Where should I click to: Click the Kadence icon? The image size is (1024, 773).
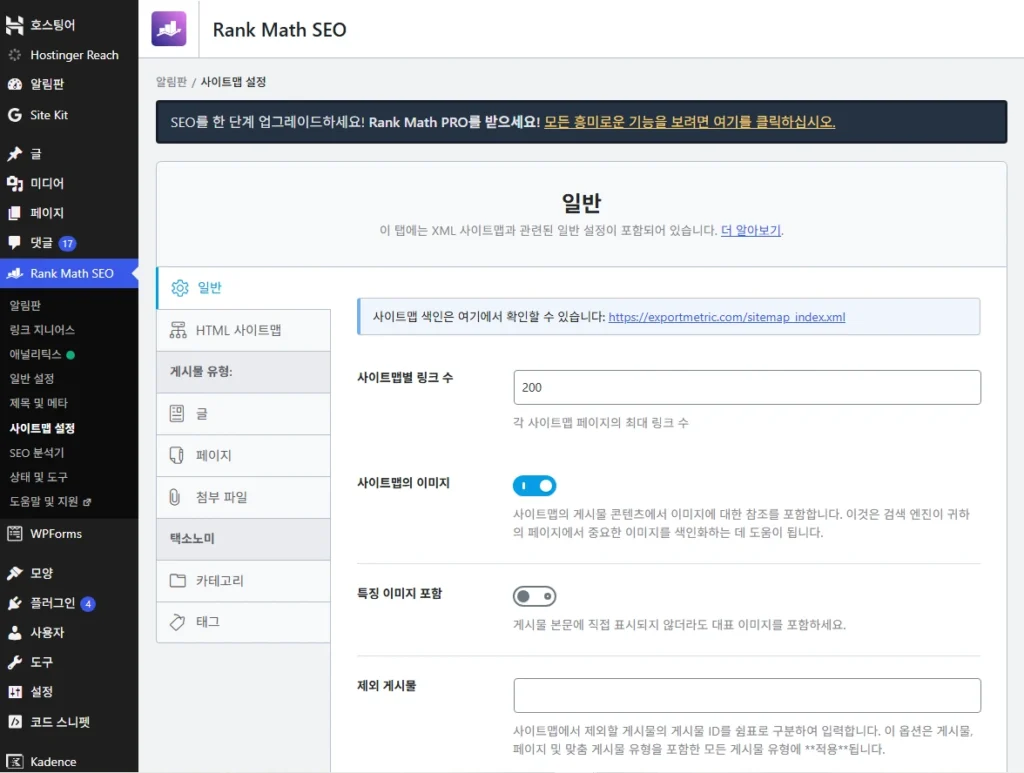tap(14, 762)
